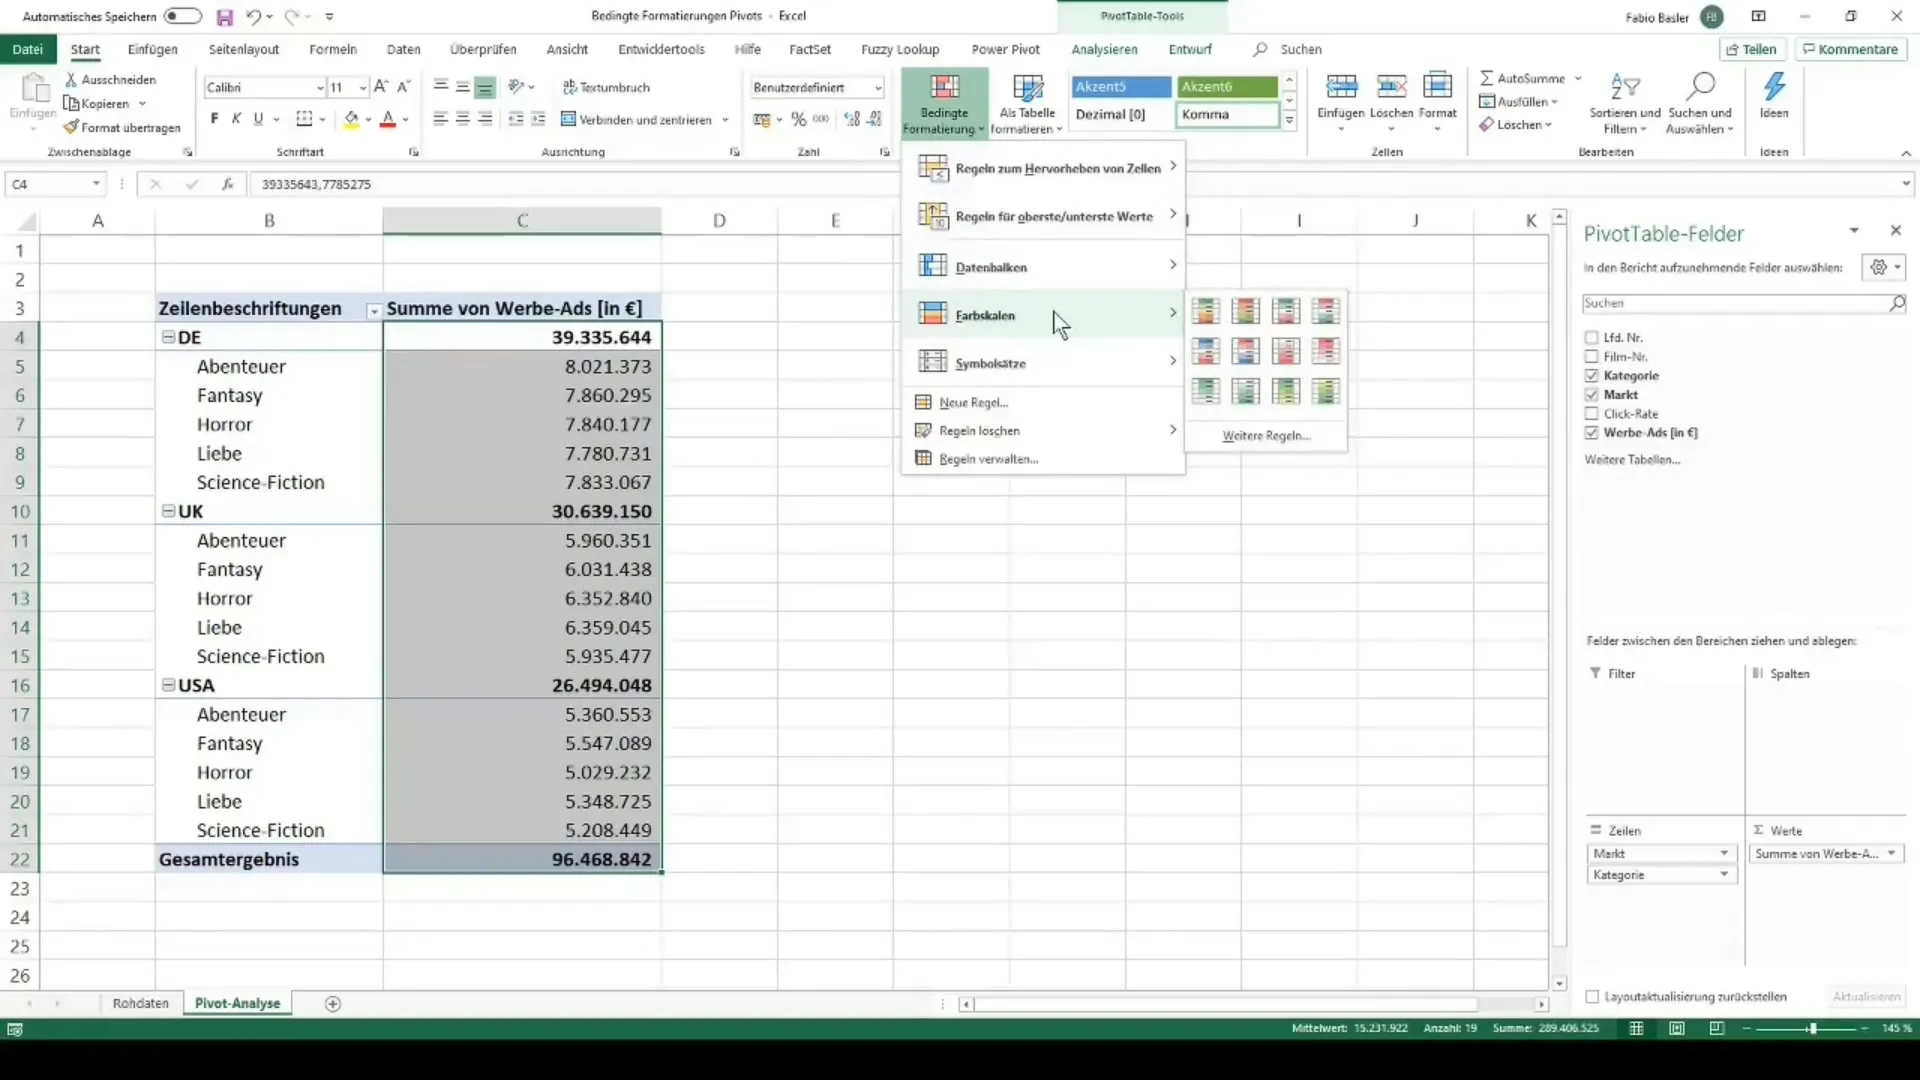Click Weitere Regeln...

(x=1266, y=436)
